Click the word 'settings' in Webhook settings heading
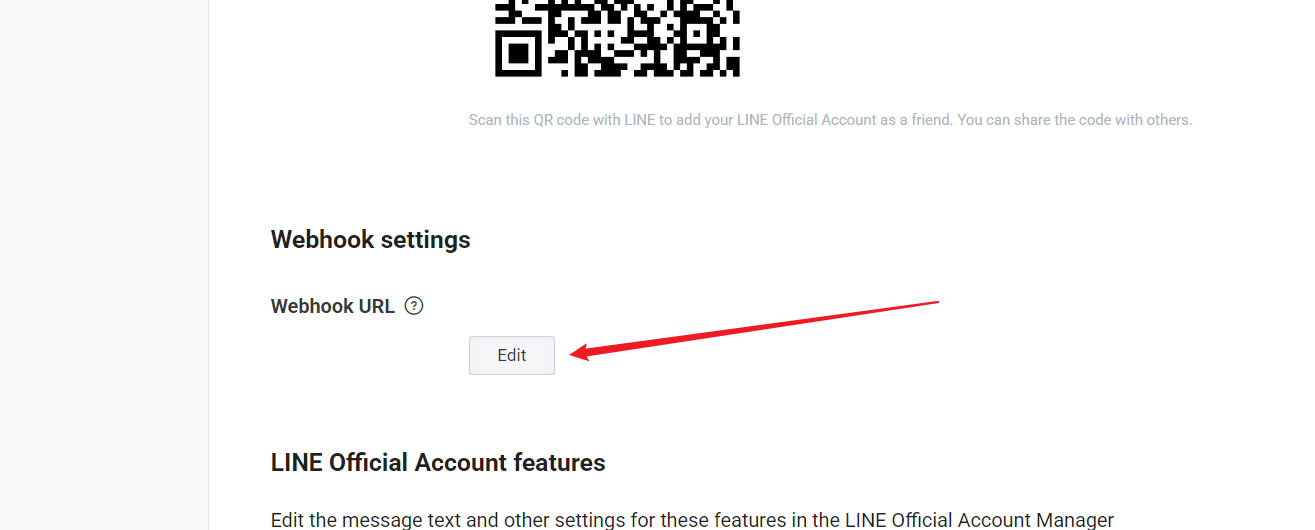Image resolution: width=1315 pixels, height=530 pixels. (423, 240)
